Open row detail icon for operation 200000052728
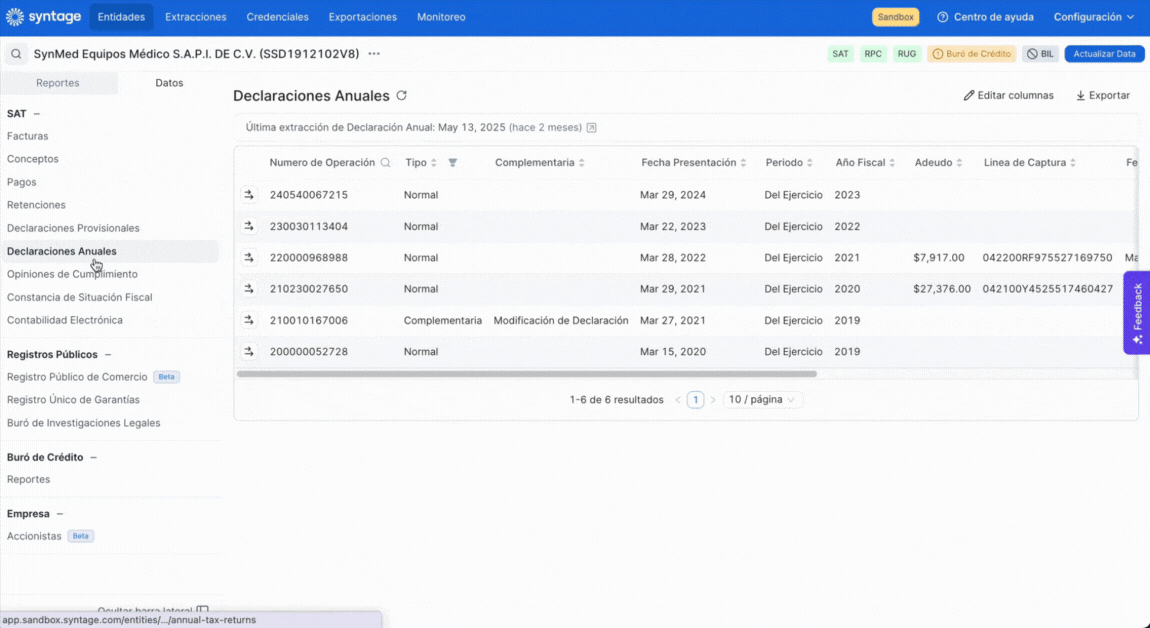The height and width of the screenshot is (628, 1150). pos(249,351)
